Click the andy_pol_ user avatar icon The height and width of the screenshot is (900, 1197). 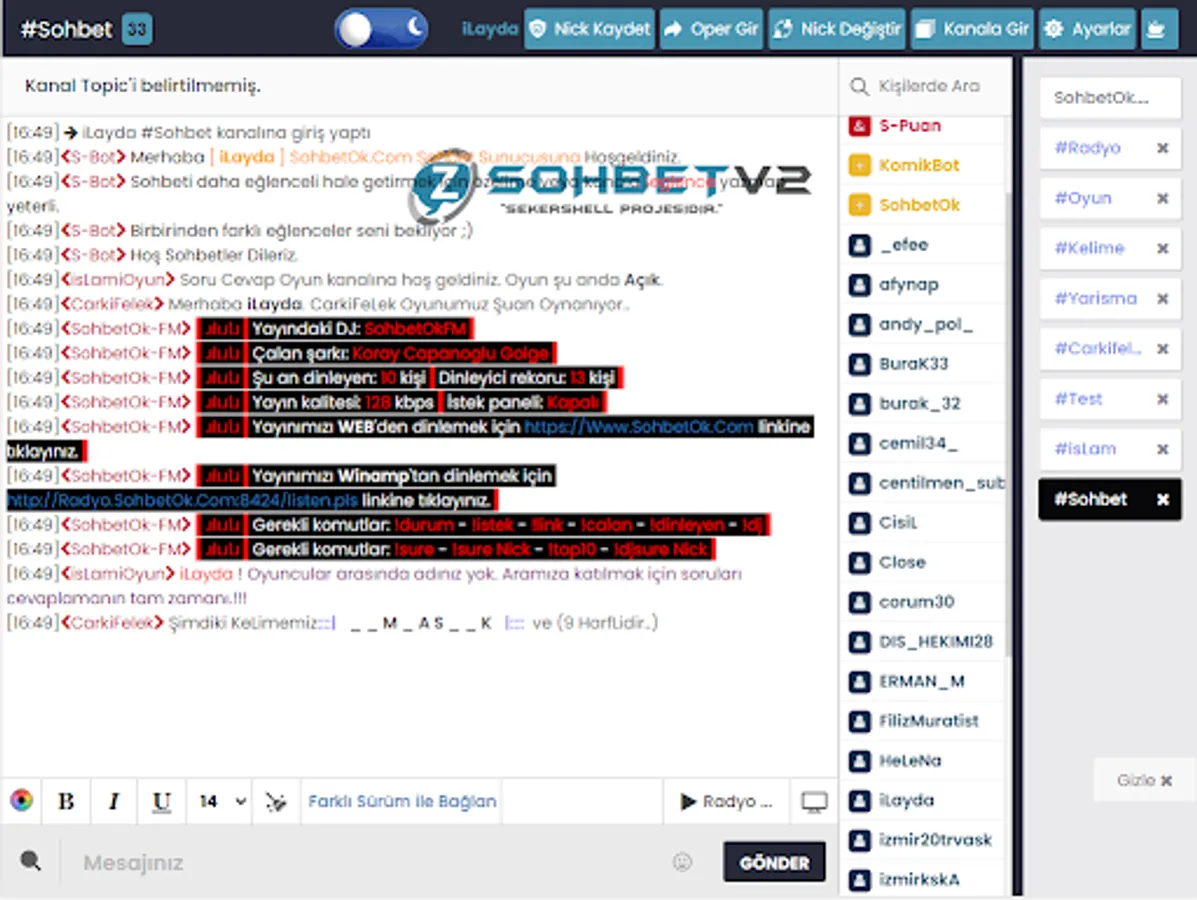point(860,324)
